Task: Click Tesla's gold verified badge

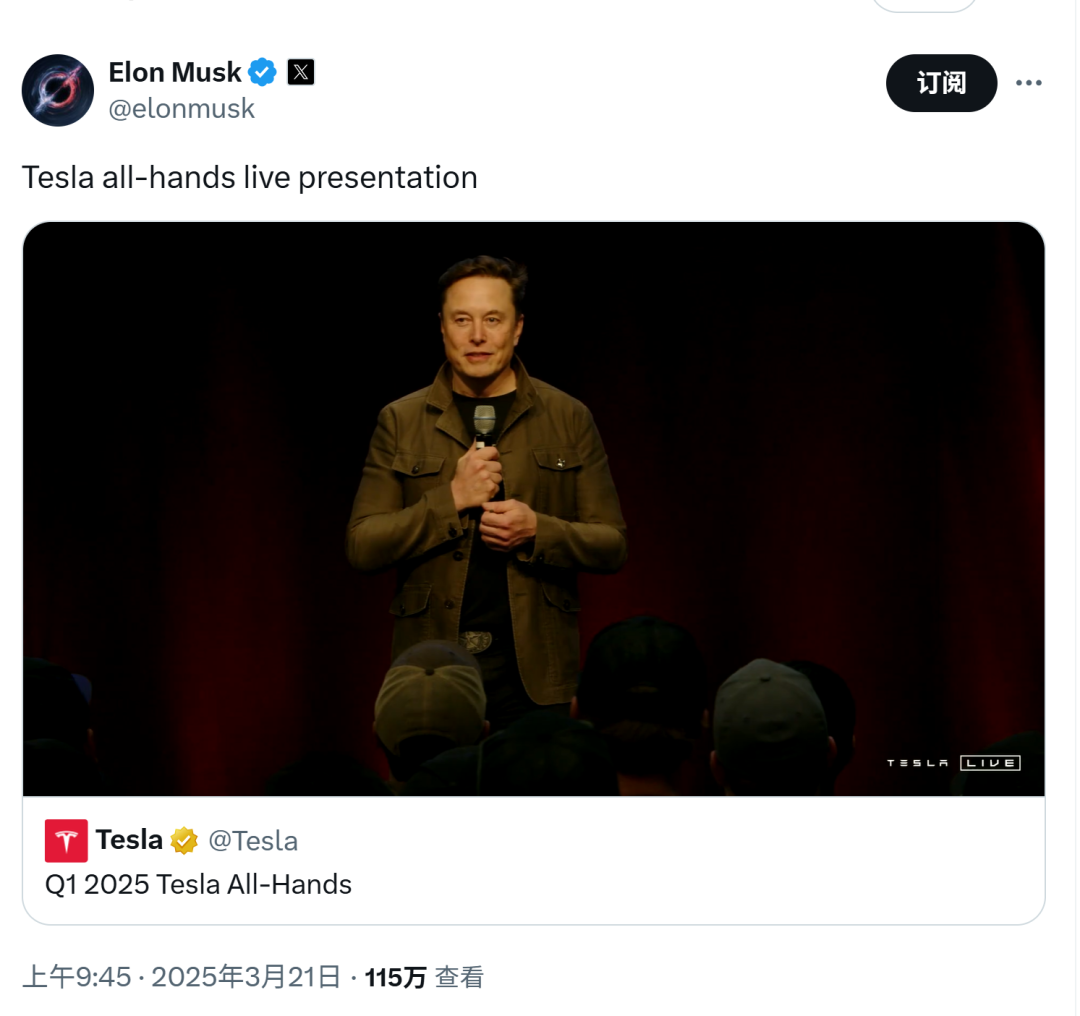Action: 184,841
